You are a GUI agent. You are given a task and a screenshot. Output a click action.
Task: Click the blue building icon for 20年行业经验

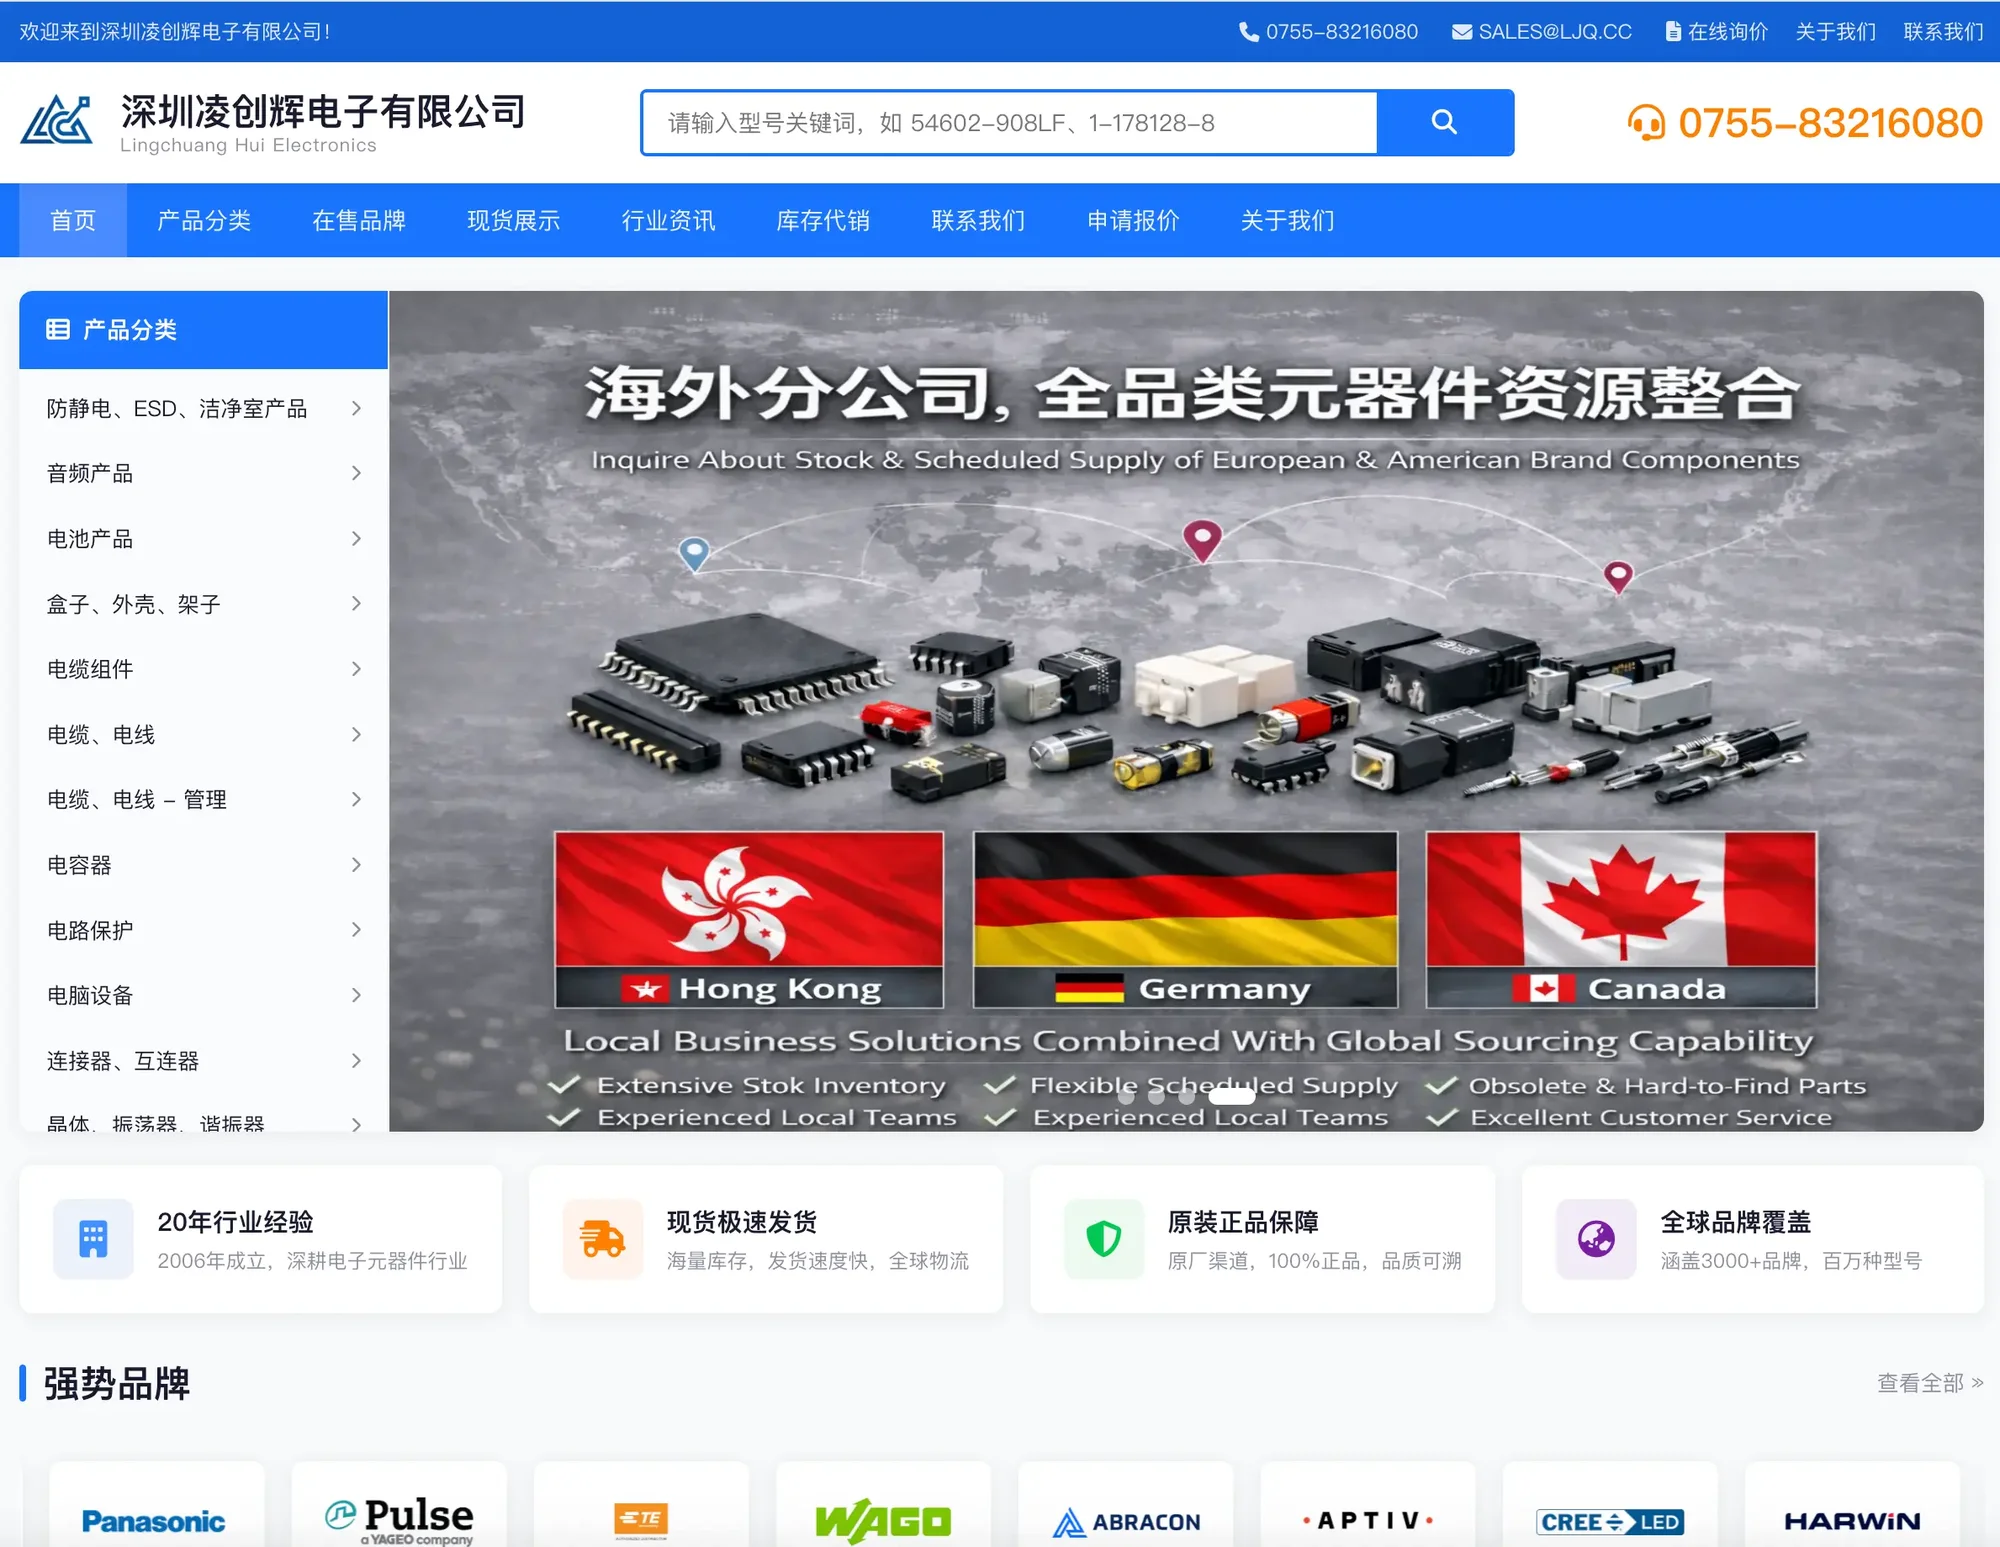coord(93,1239)
